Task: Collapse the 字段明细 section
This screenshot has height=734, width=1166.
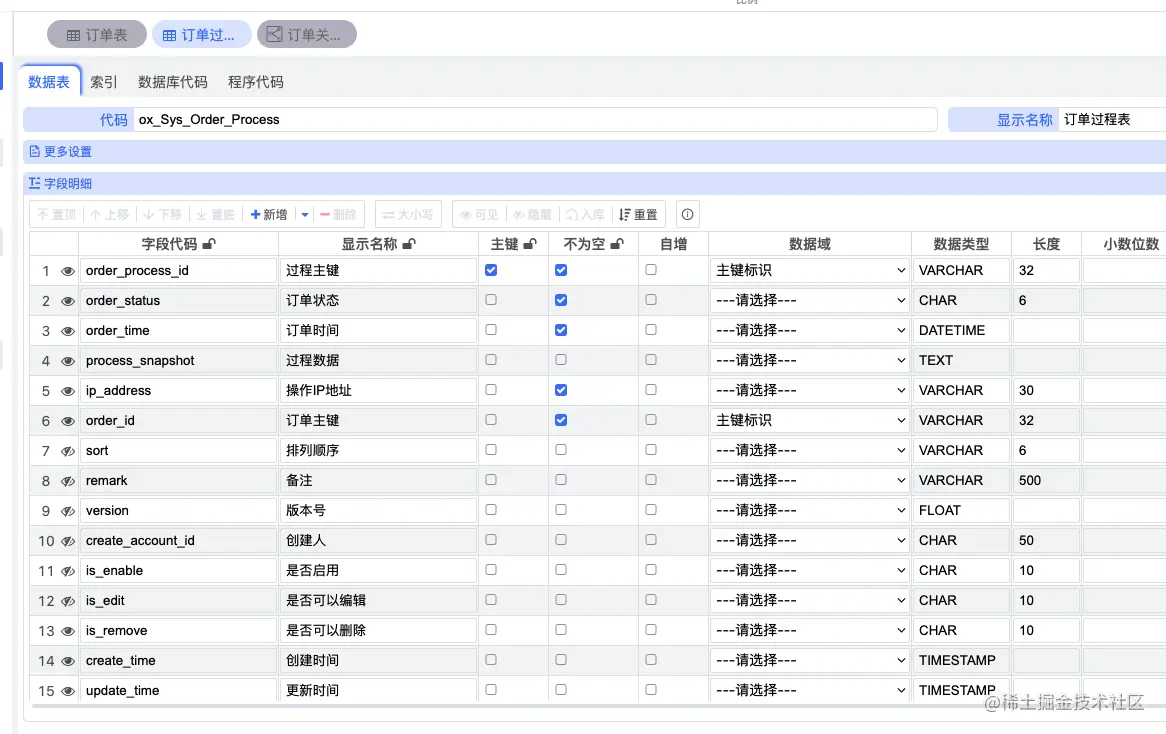Action: pyautogui.click(x=60, y=184)
